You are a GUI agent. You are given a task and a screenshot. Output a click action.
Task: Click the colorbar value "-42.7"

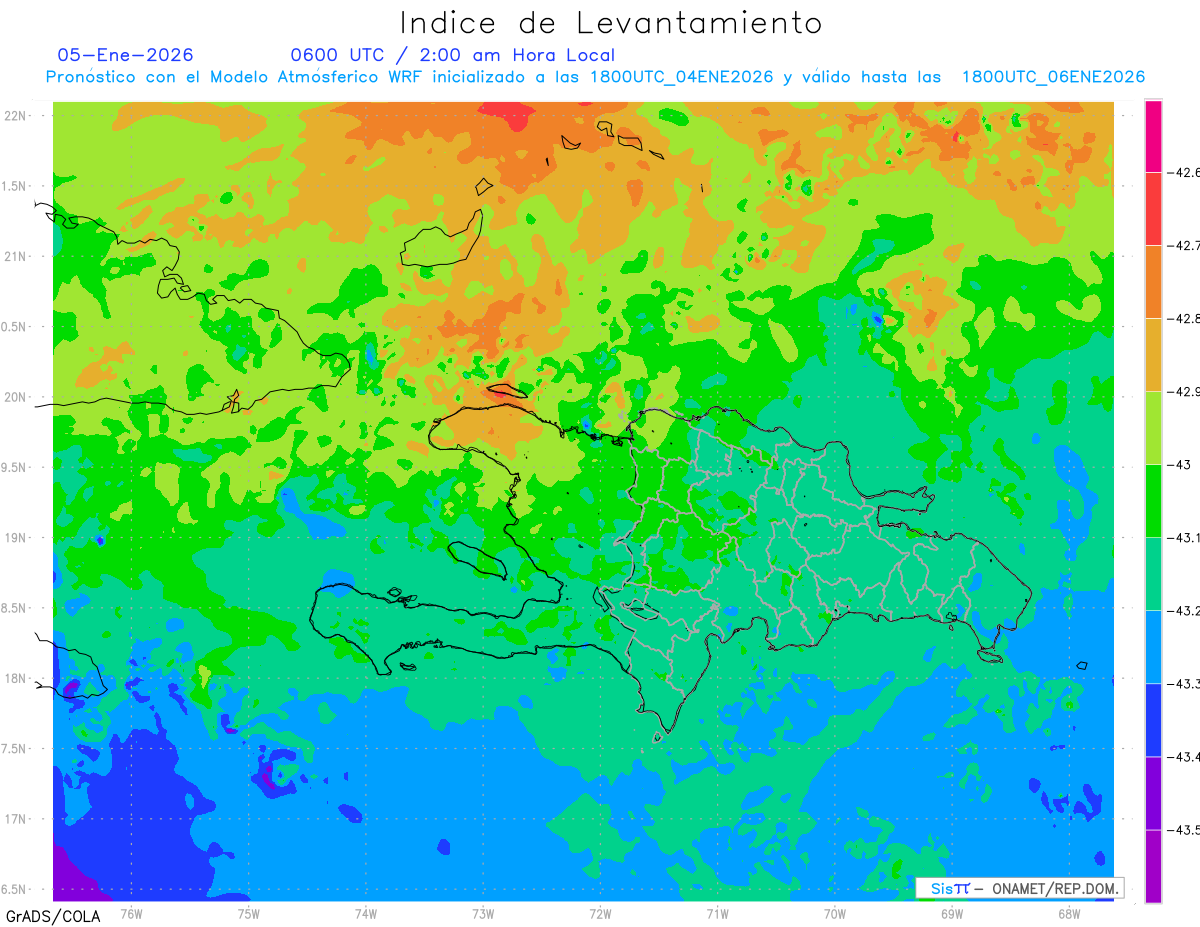(1183, 245)
